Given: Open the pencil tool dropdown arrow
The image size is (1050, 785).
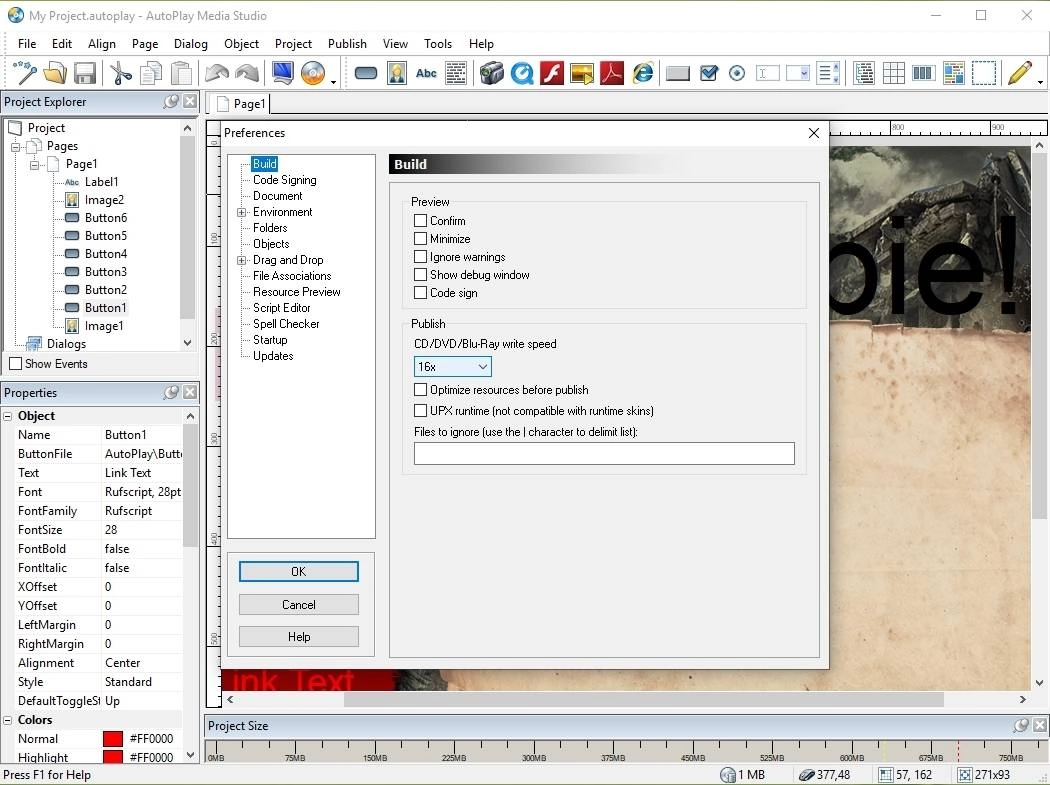Looking at the screenshot, I should coord(1040,82).
